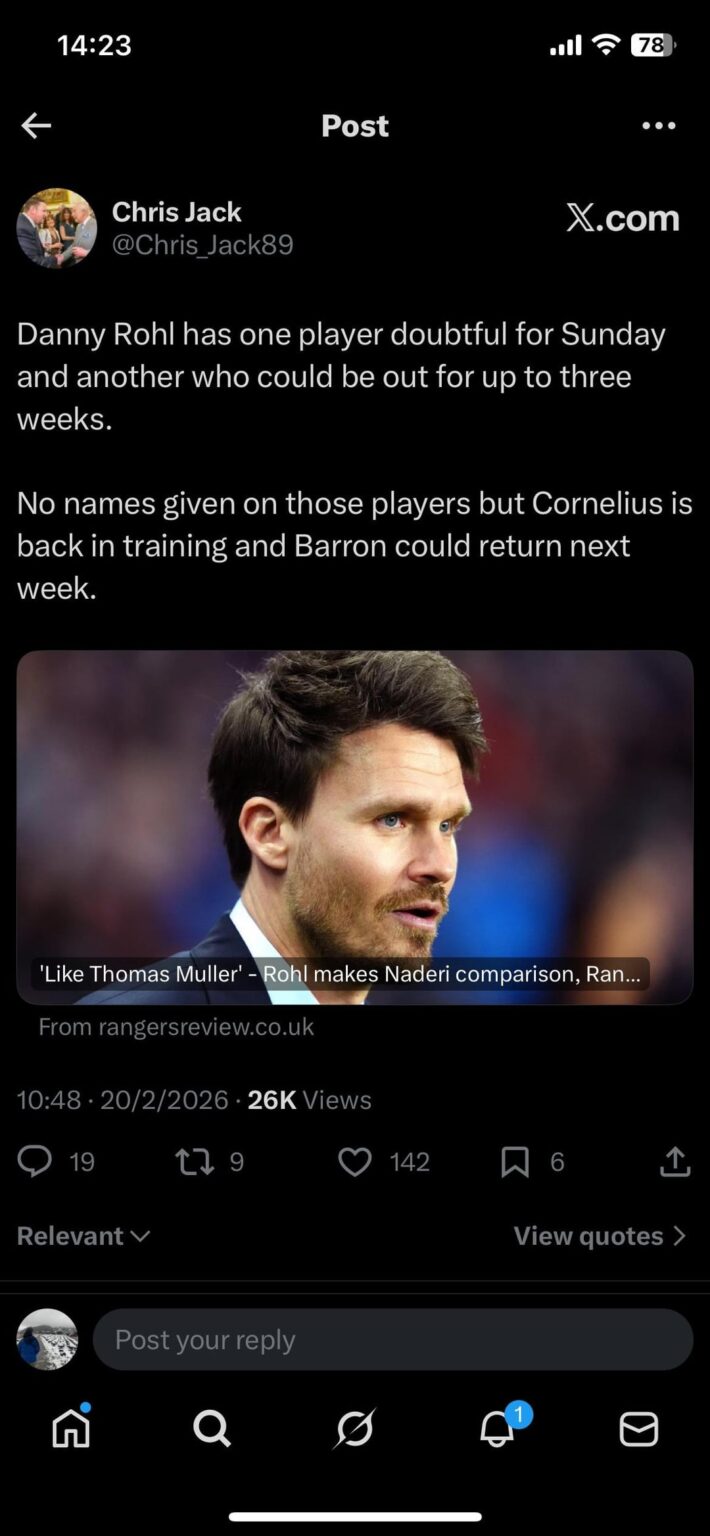This screenshot has width=710, height=1536.
Task: Expand the Relevant sort dropdown
Action: (84, 1236)
